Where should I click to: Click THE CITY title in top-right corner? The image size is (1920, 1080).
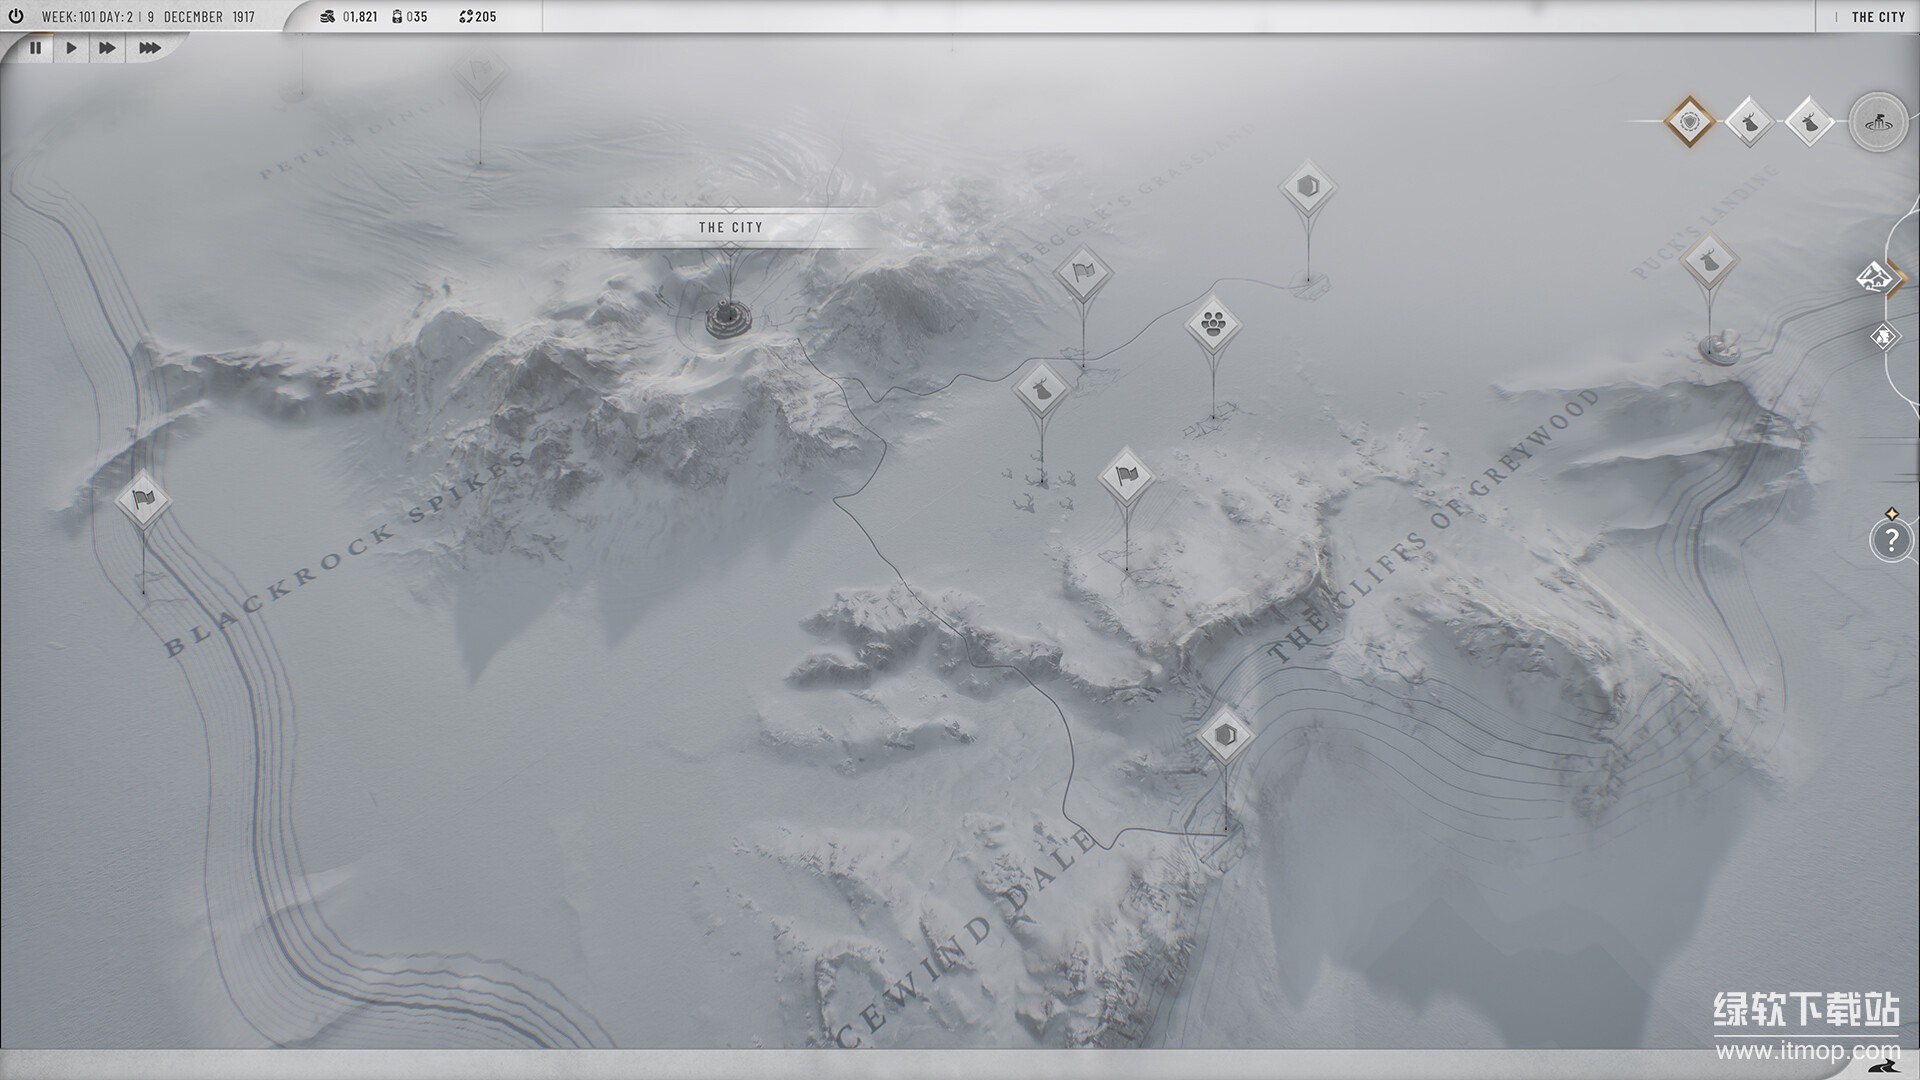(x=1877, y=17)
